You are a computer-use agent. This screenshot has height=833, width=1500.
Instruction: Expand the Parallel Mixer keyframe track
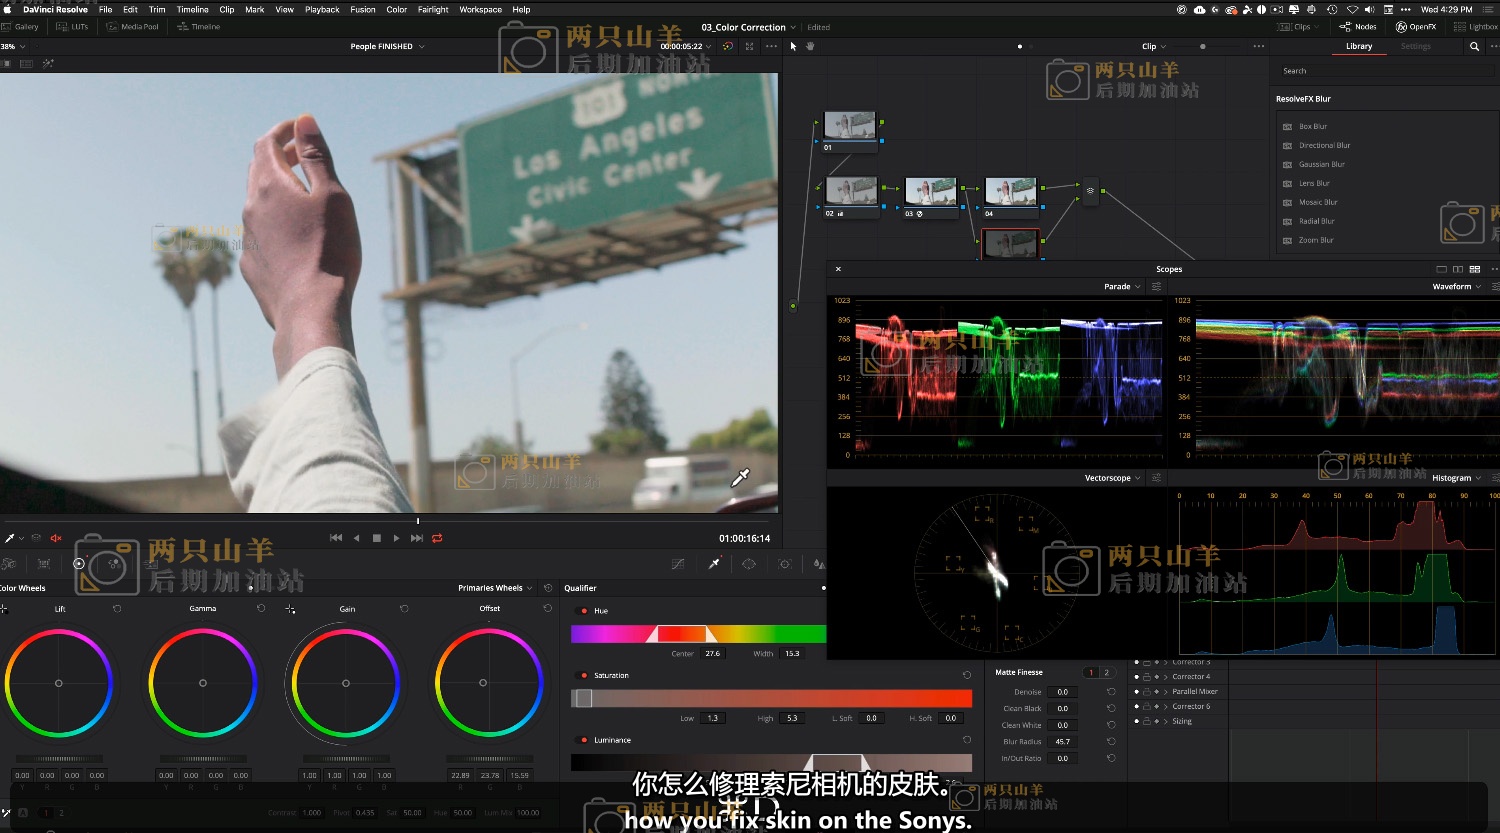coord(1166,692)
